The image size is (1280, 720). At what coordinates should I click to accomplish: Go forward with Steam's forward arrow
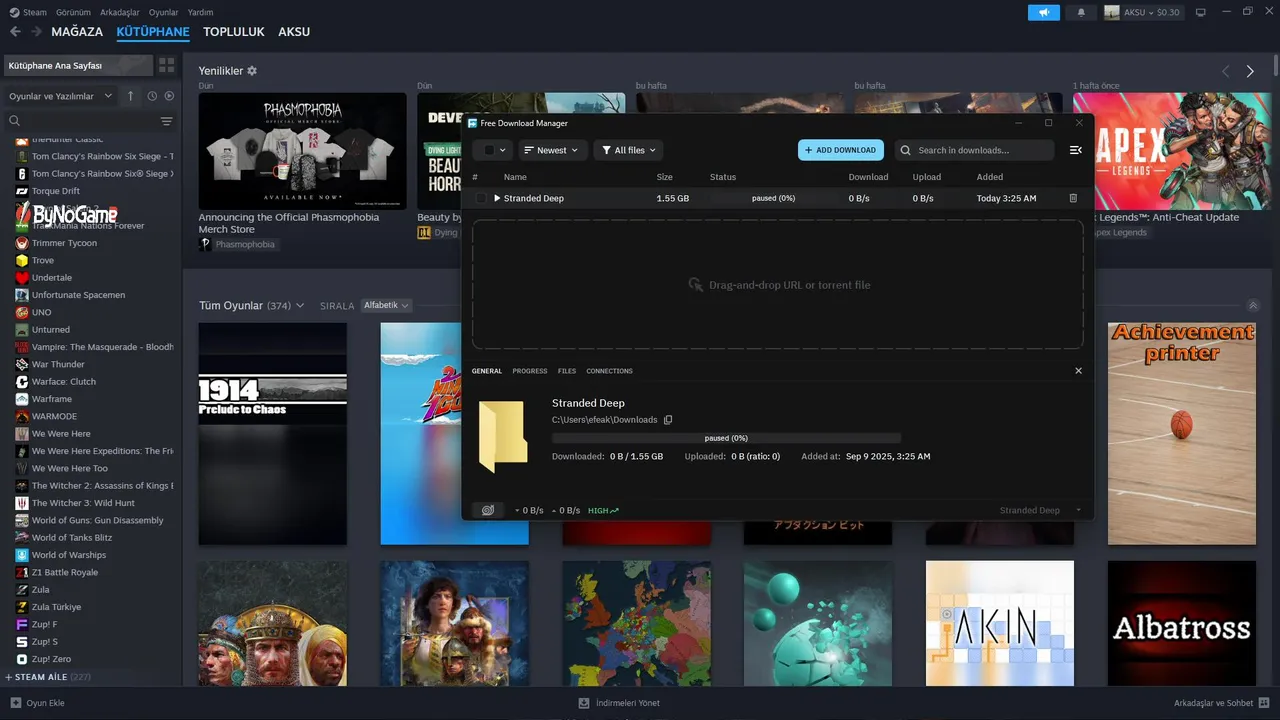(37, 32)
